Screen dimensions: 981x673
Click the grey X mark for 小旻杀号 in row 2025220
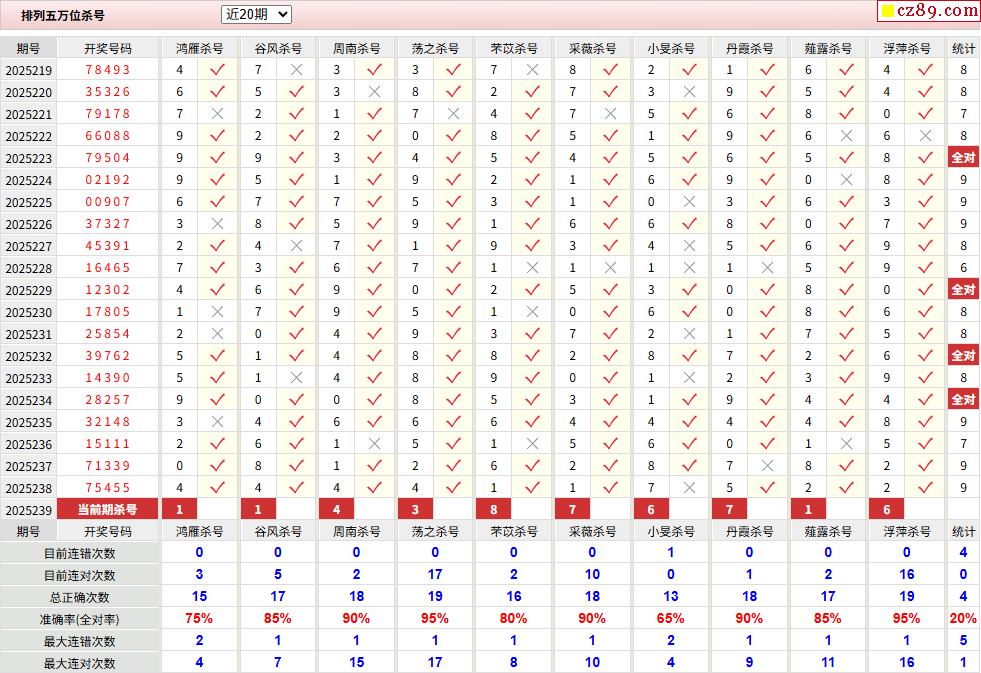tap(689, 92)
